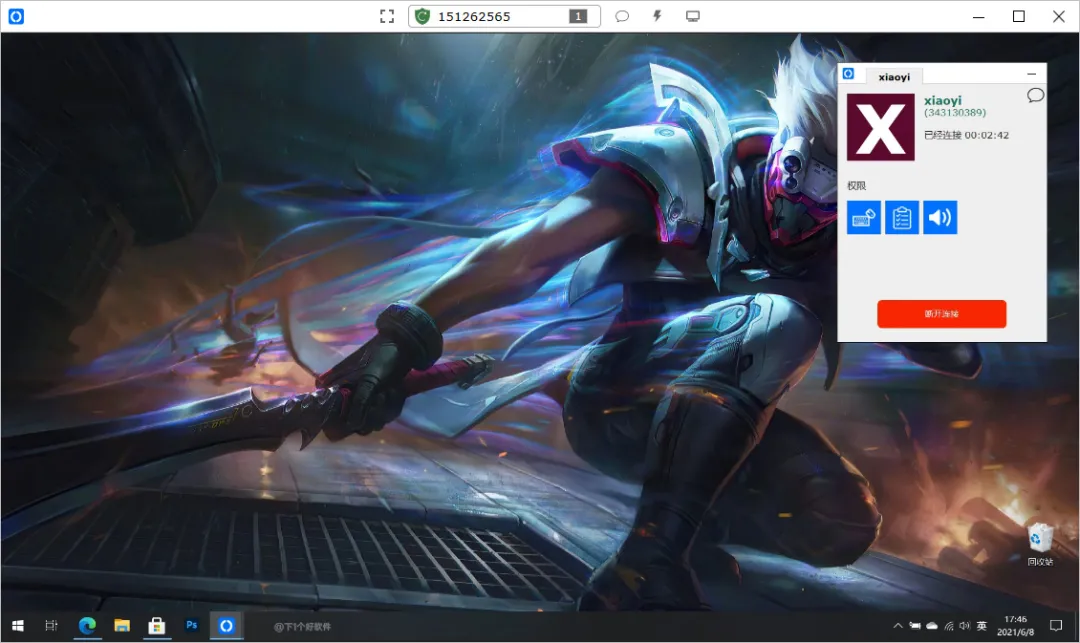1080x643 pixels.
Task: Open chat icon in xiaoyi panel
Action: (x=1035, y=95)
